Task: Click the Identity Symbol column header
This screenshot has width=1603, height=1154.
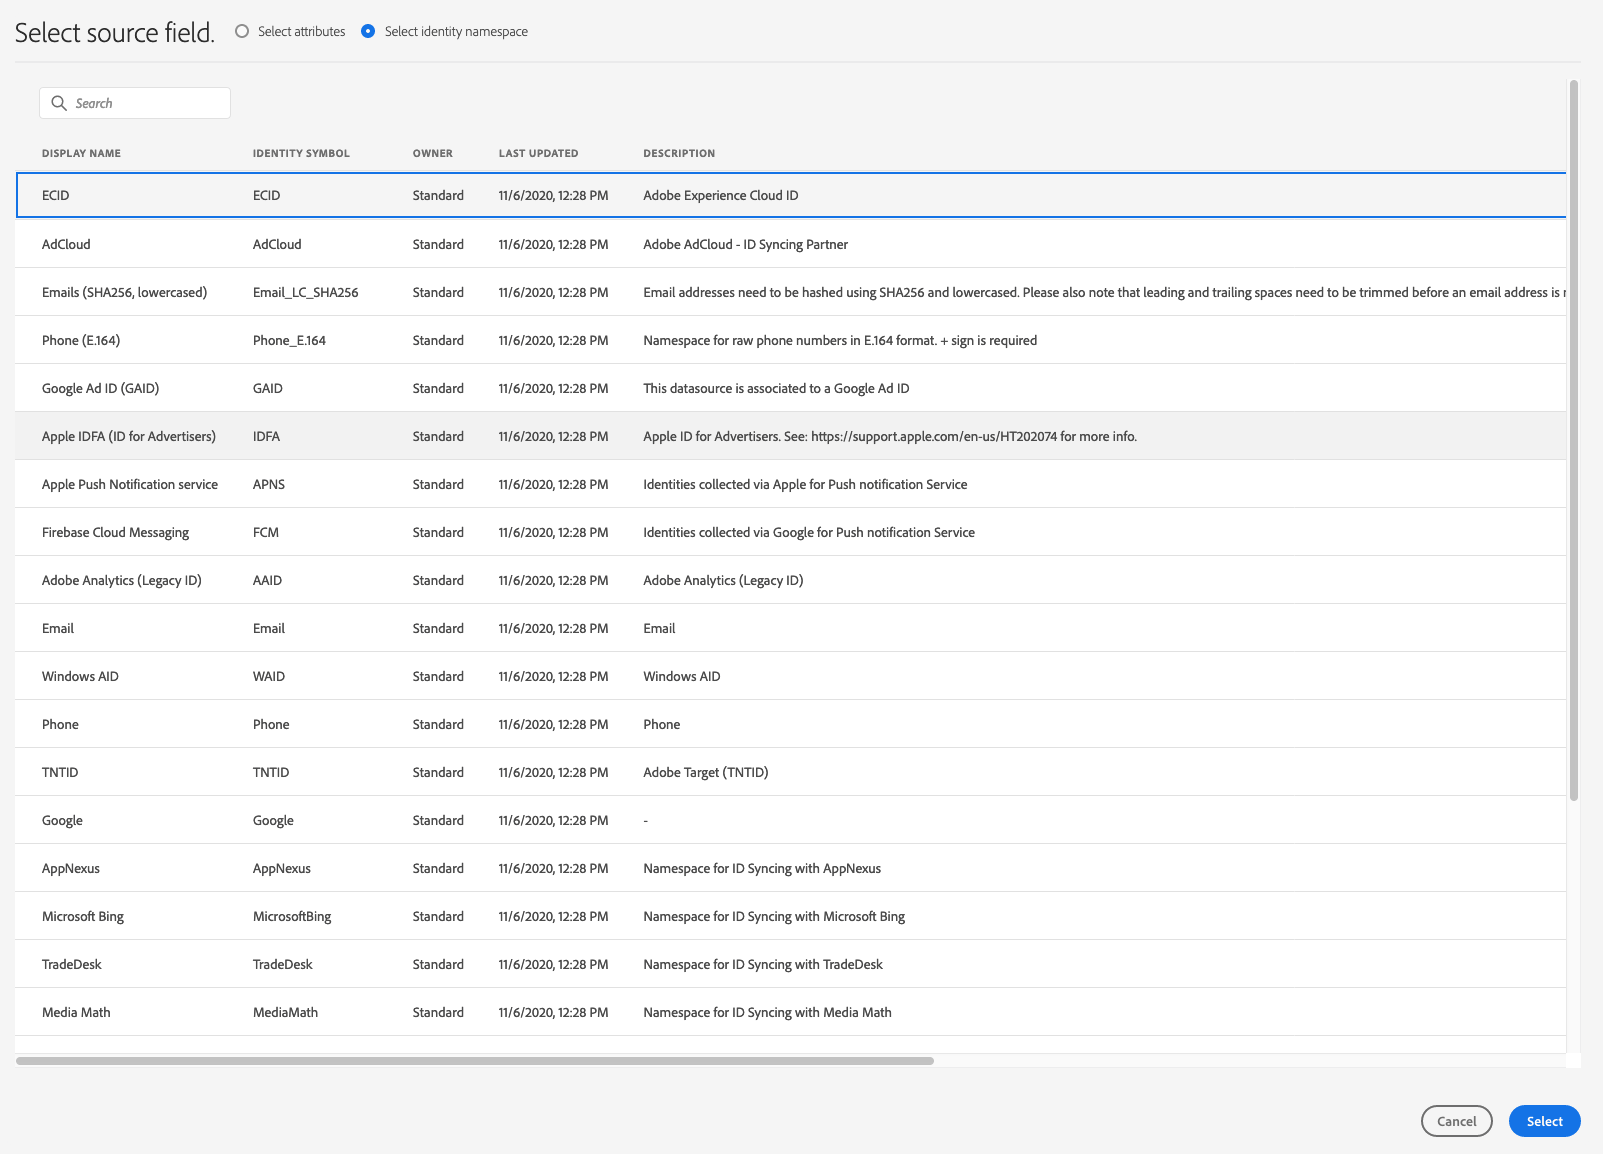Action: (301, 153)
